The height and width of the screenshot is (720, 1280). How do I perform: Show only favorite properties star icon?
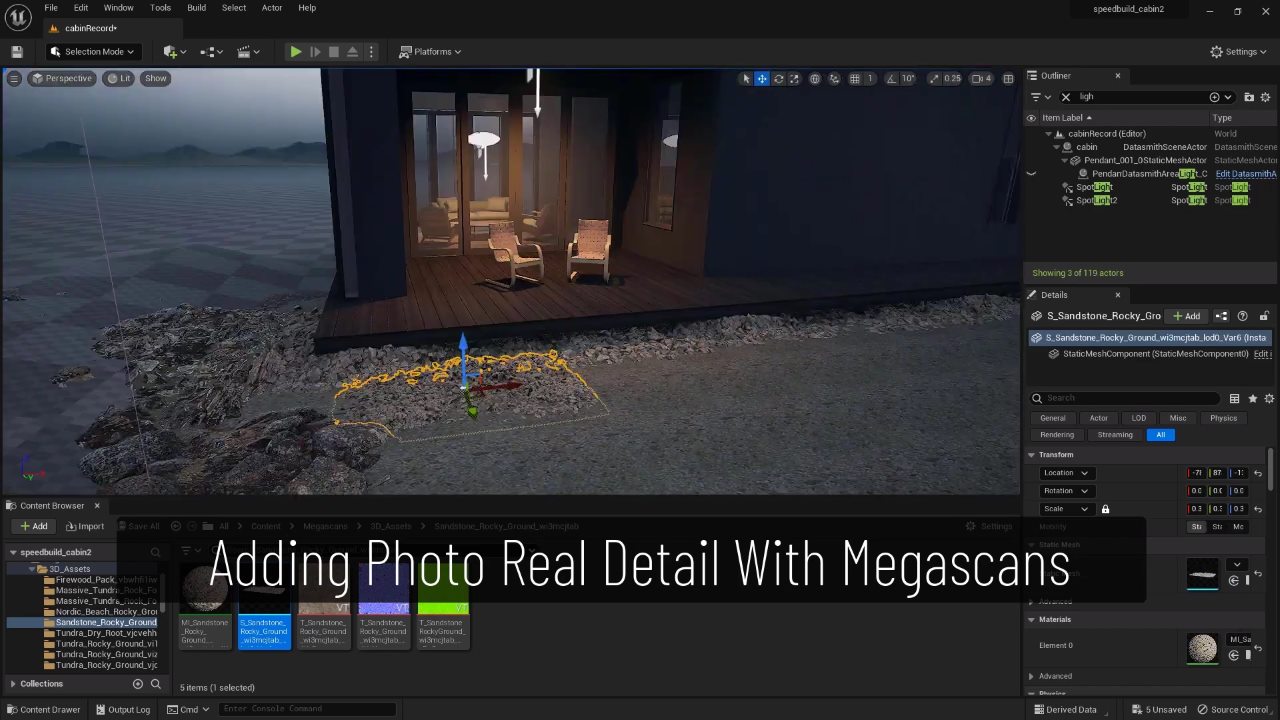[1252, 398]
